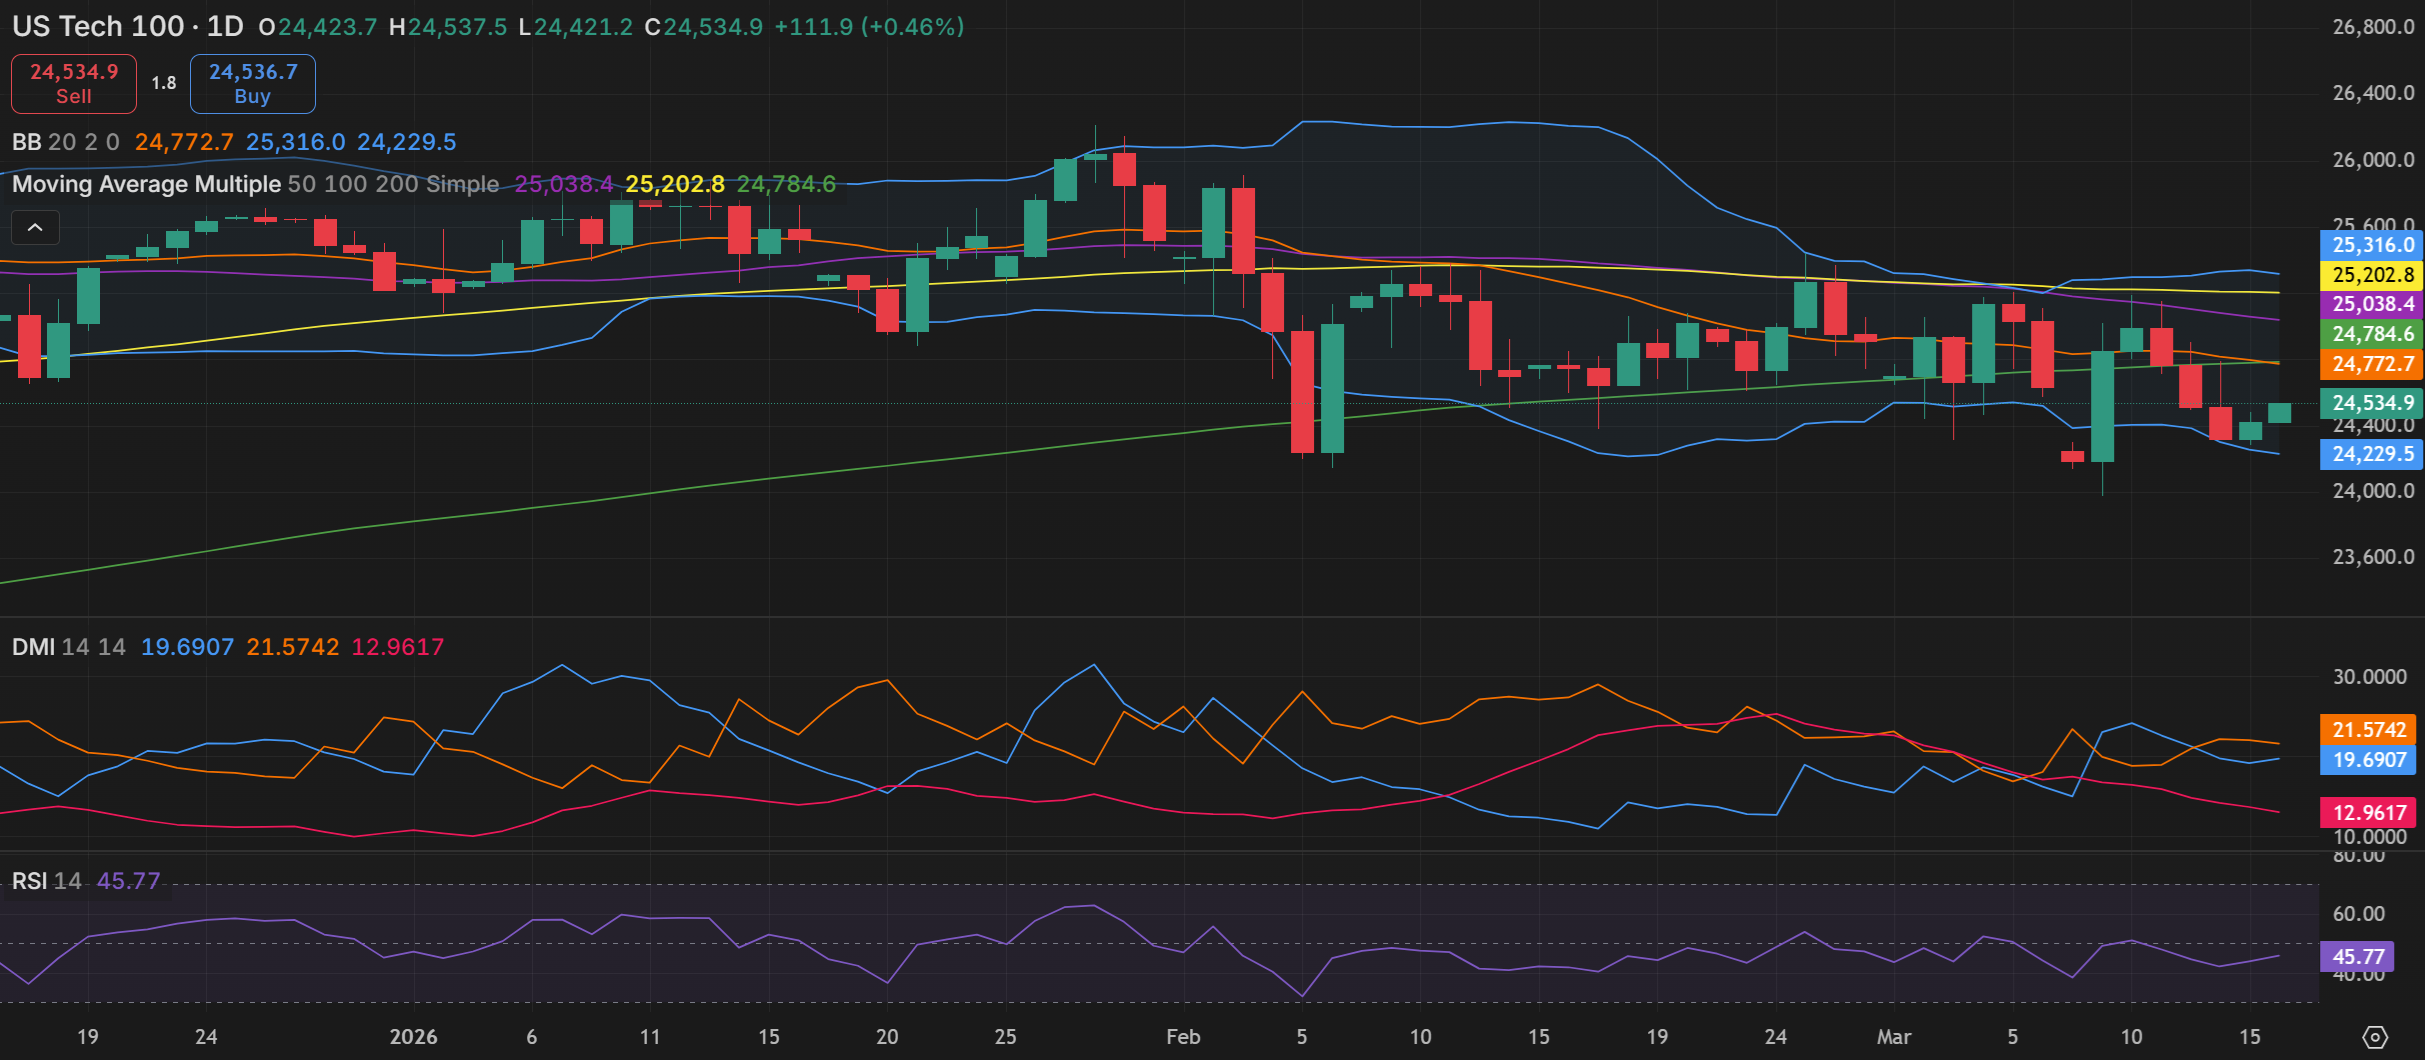Collapse the indicator legend with the chevron
The image size is (2425, 1060).
(x=35, y=228)
